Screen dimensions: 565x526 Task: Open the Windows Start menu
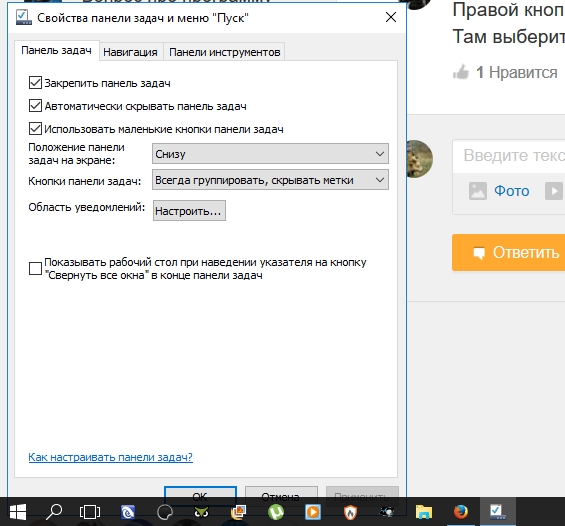tap(18, 512)
